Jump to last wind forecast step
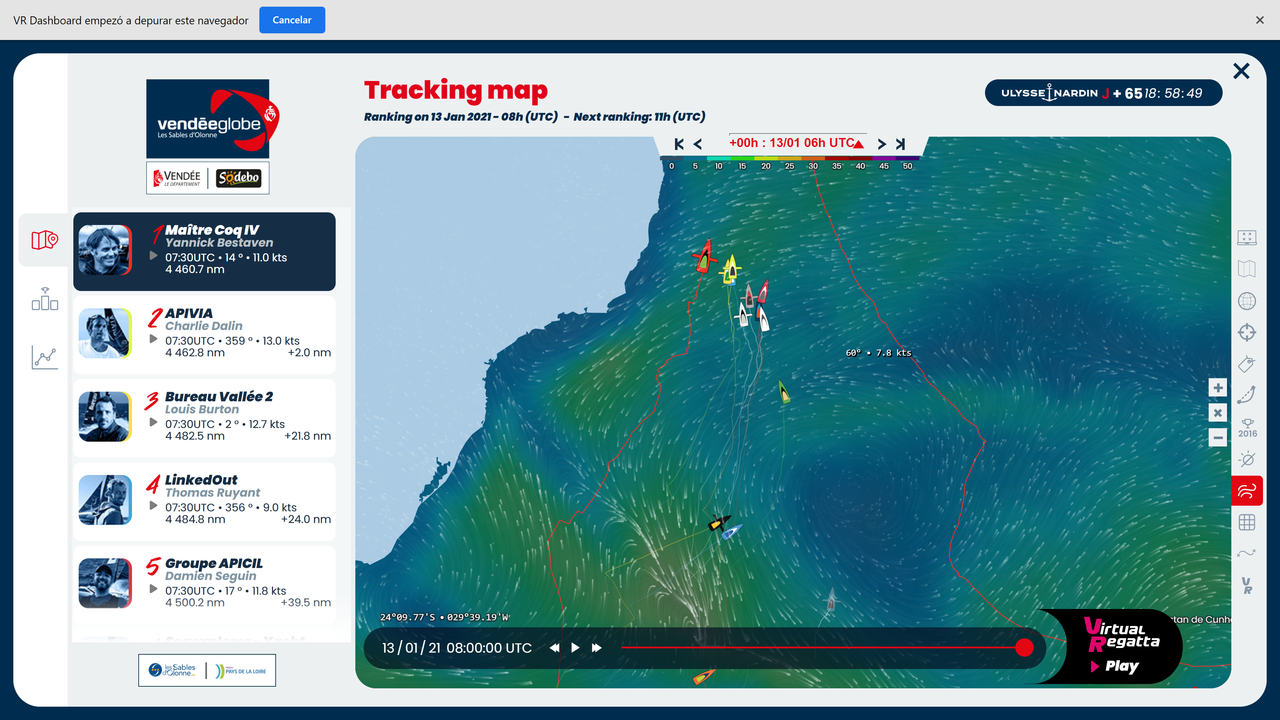The height and width of the screenshot is (720, 1280). (x=900, y=144)
